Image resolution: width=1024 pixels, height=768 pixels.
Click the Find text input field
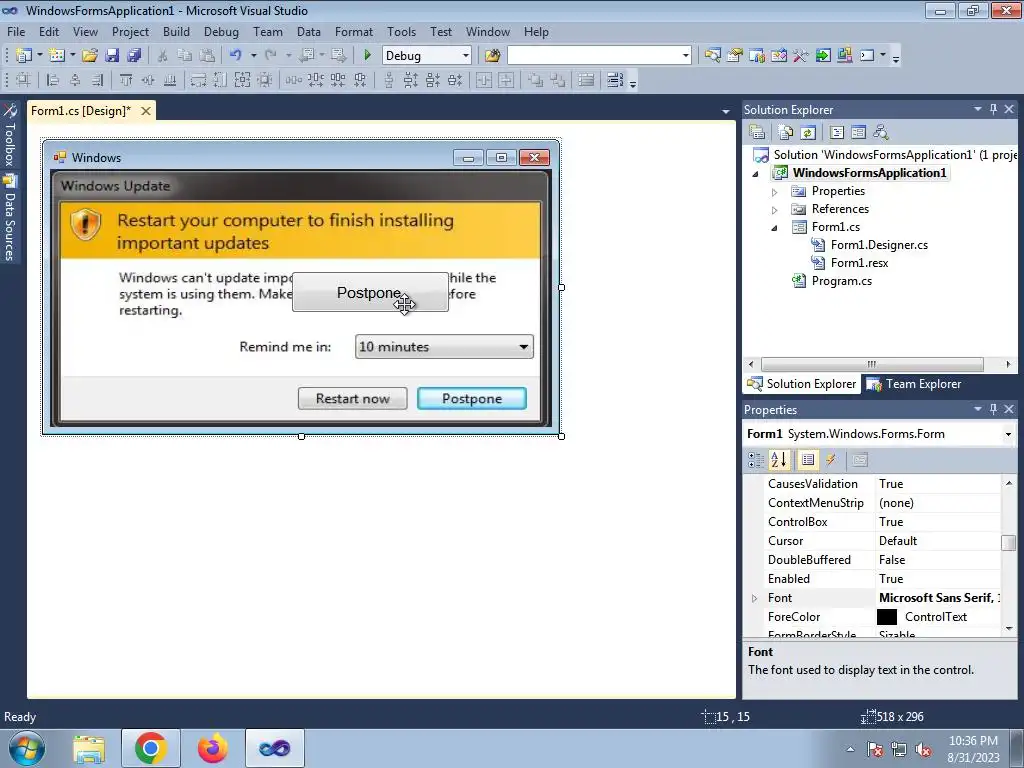pyautogui.click(x=593, y=56)
